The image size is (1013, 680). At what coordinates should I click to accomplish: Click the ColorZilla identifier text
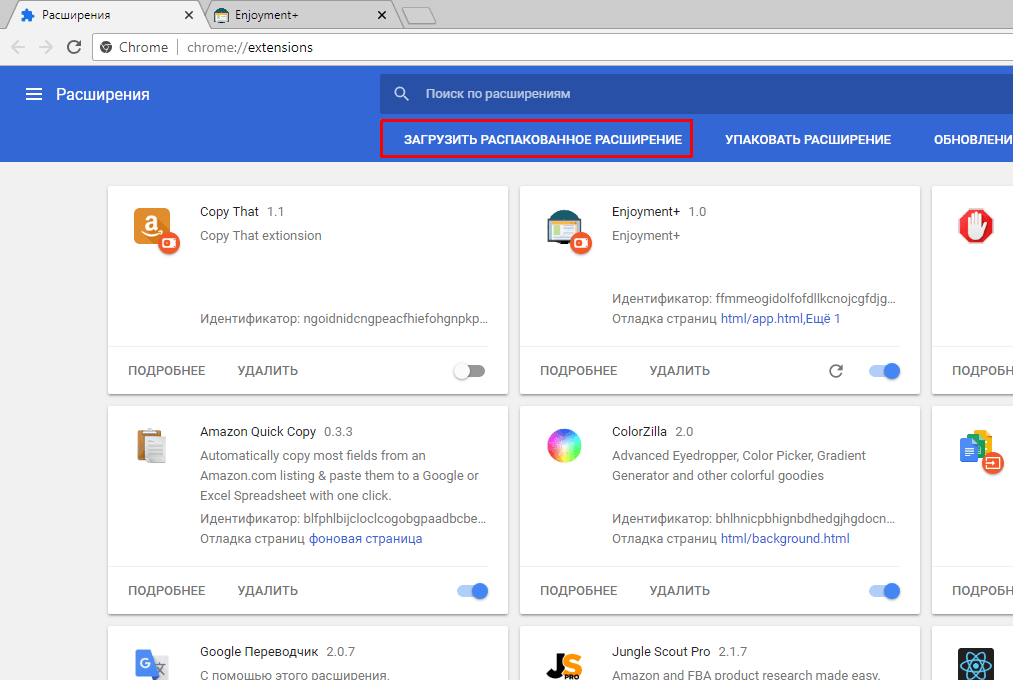pyautogui.click(x=753, y=519)
